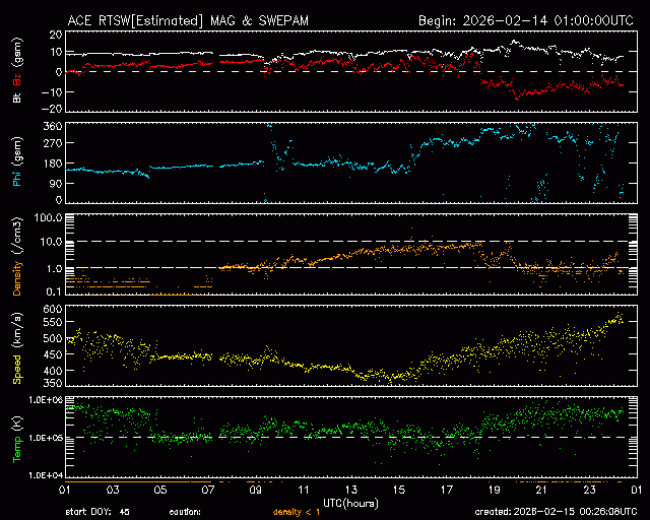Click the '1.0' tick on Density axis
This screenshot has width=650, height=520.
coord(54,269)
